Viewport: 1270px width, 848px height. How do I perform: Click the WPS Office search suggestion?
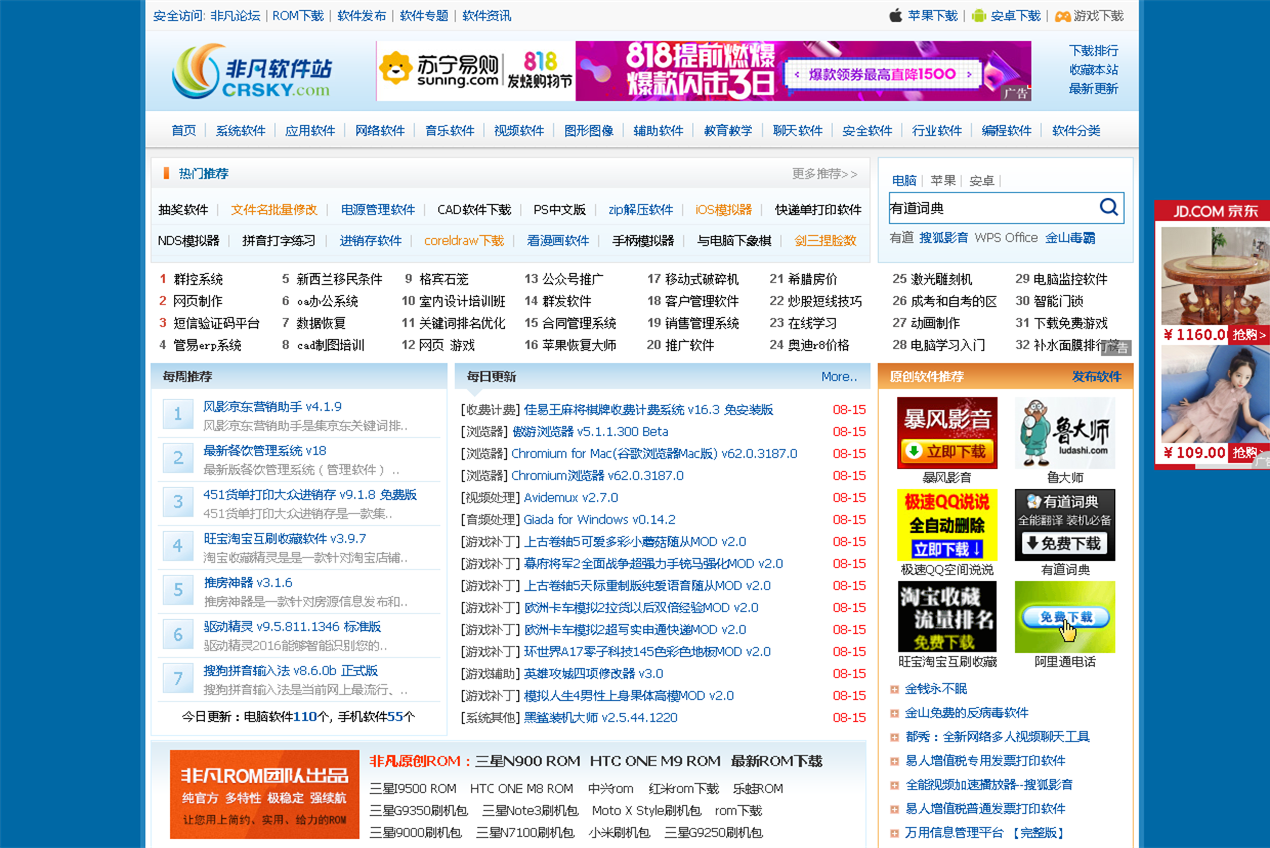pos(1006,237)
